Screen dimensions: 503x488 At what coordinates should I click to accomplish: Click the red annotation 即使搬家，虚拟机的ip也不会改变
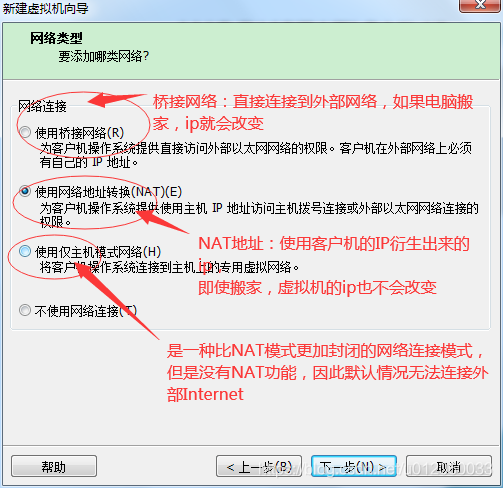click(317, 288)
